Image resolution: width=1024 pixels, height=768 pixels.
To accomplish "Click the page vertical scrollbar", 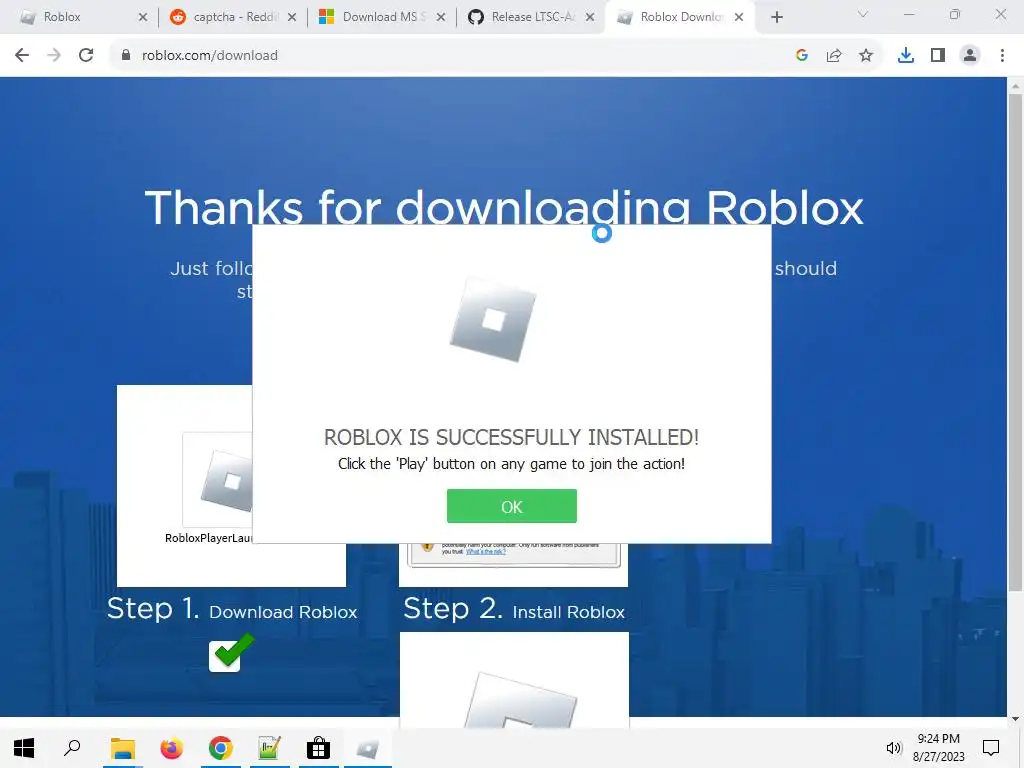I will [1015, 342].
